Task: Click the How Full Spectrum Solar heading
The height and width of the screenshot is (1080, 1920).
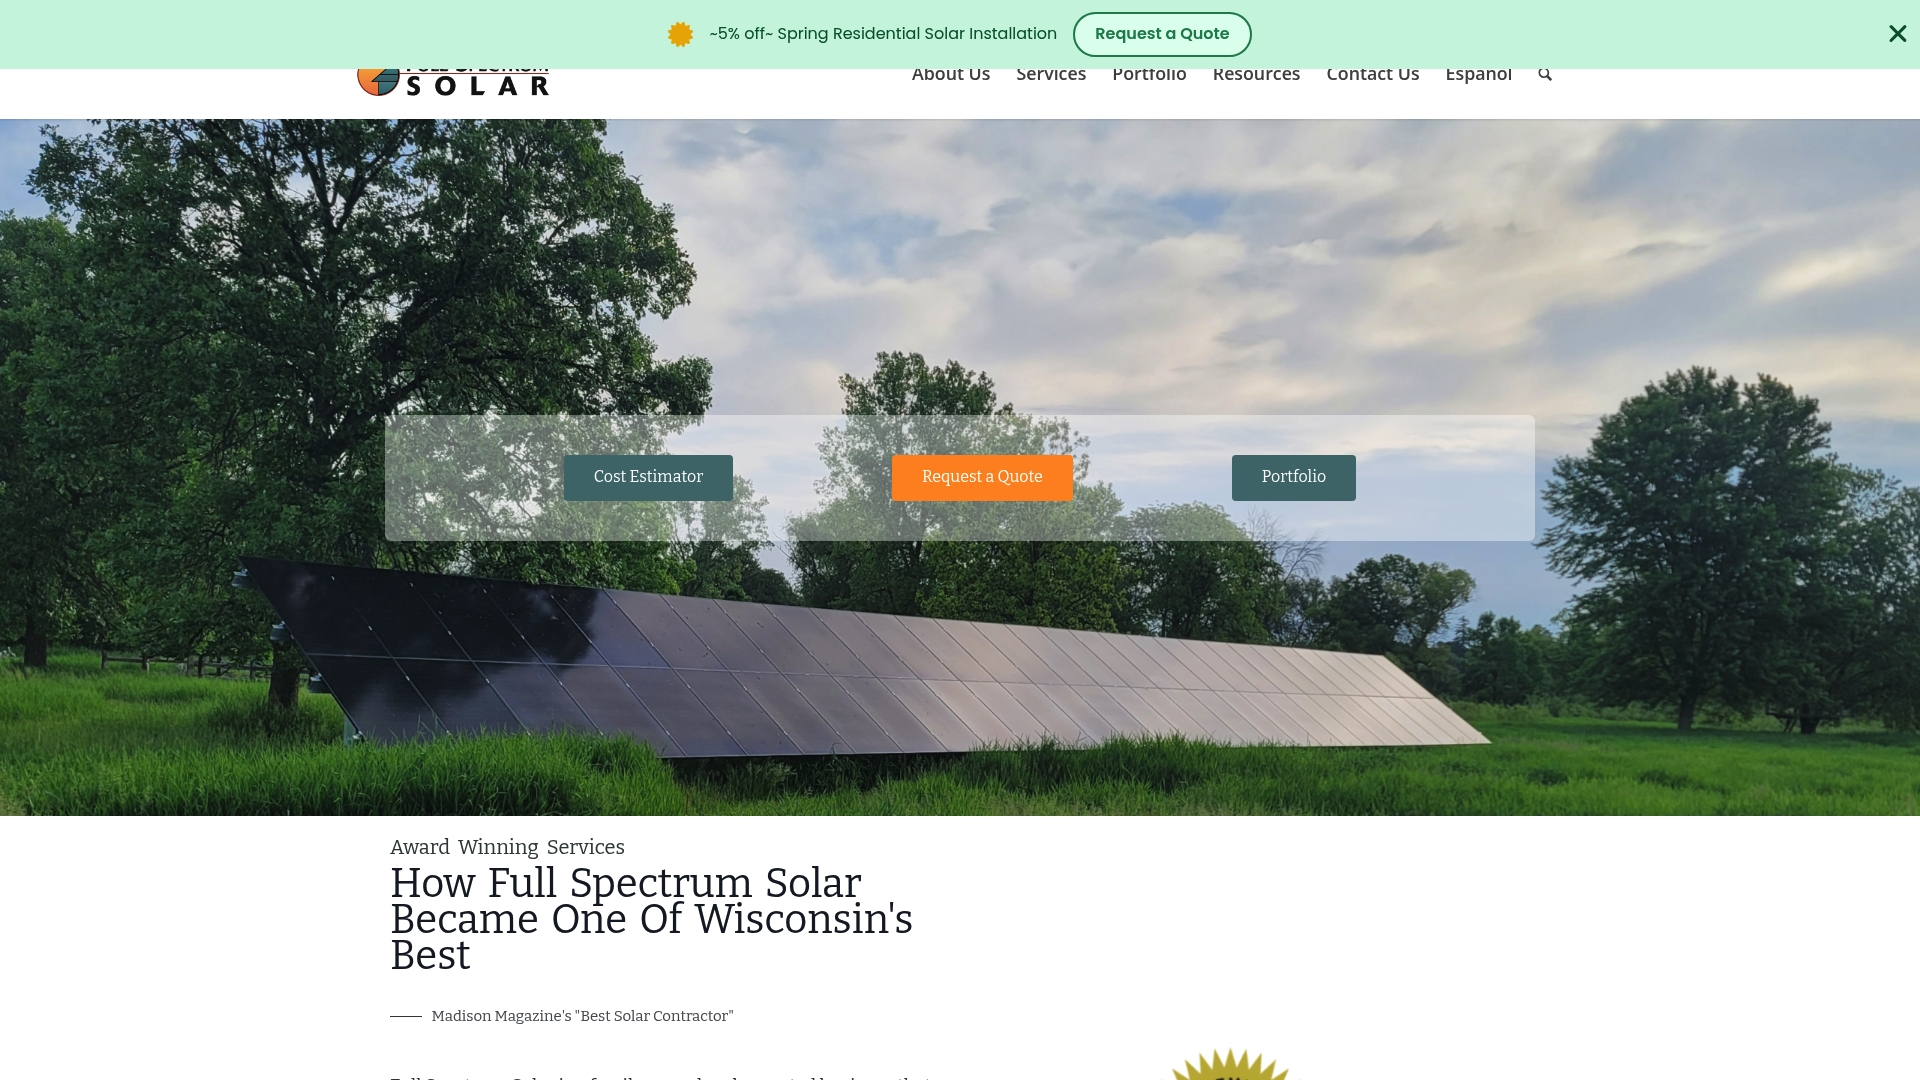Action: coord(651,919)
